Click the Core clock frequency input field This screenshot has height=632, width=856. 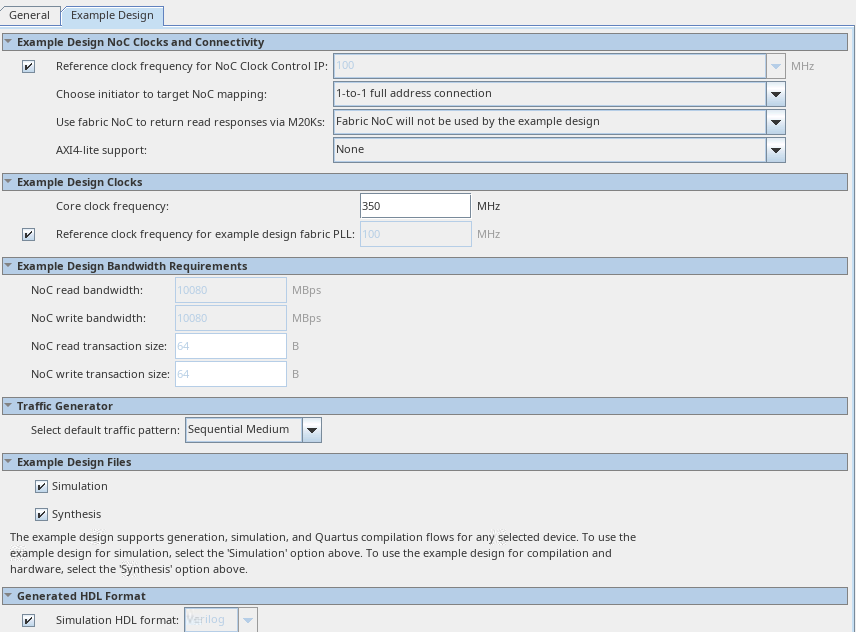[414, 206]
